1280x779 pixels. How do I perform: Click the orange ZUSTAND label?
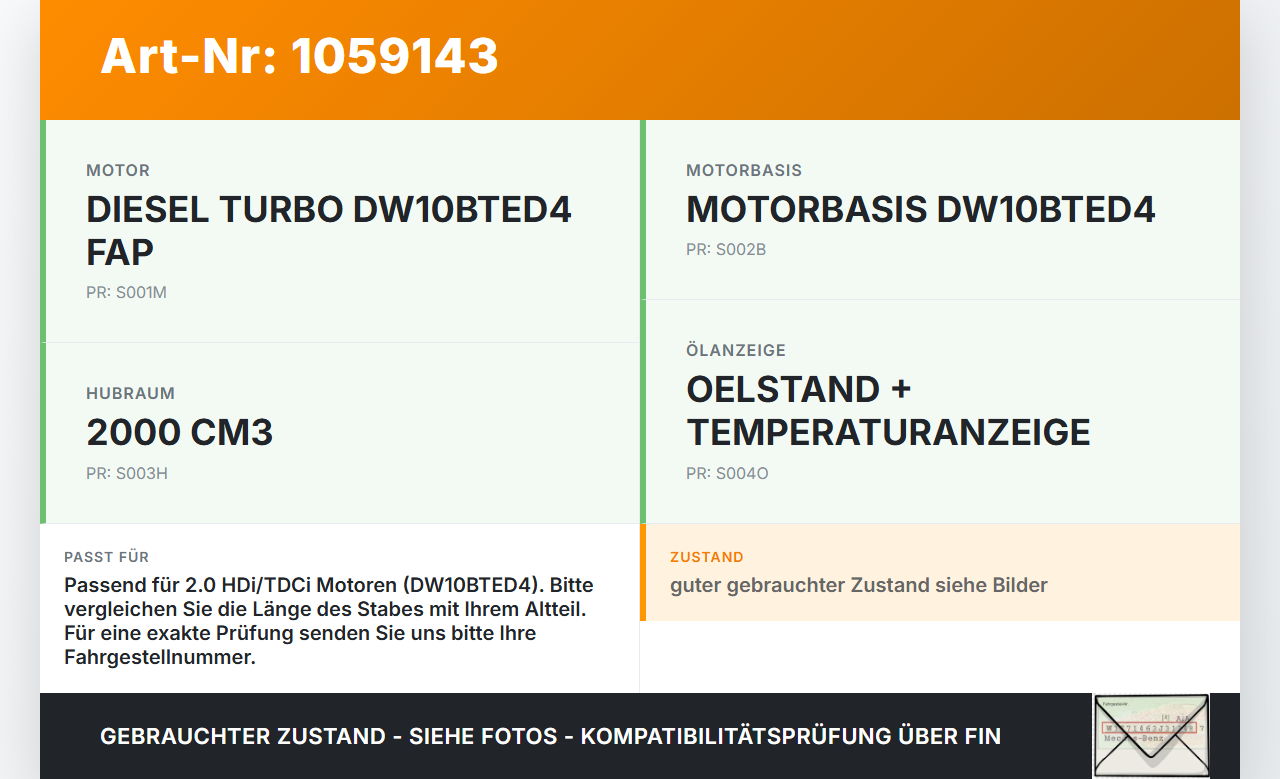pos(707,557)
